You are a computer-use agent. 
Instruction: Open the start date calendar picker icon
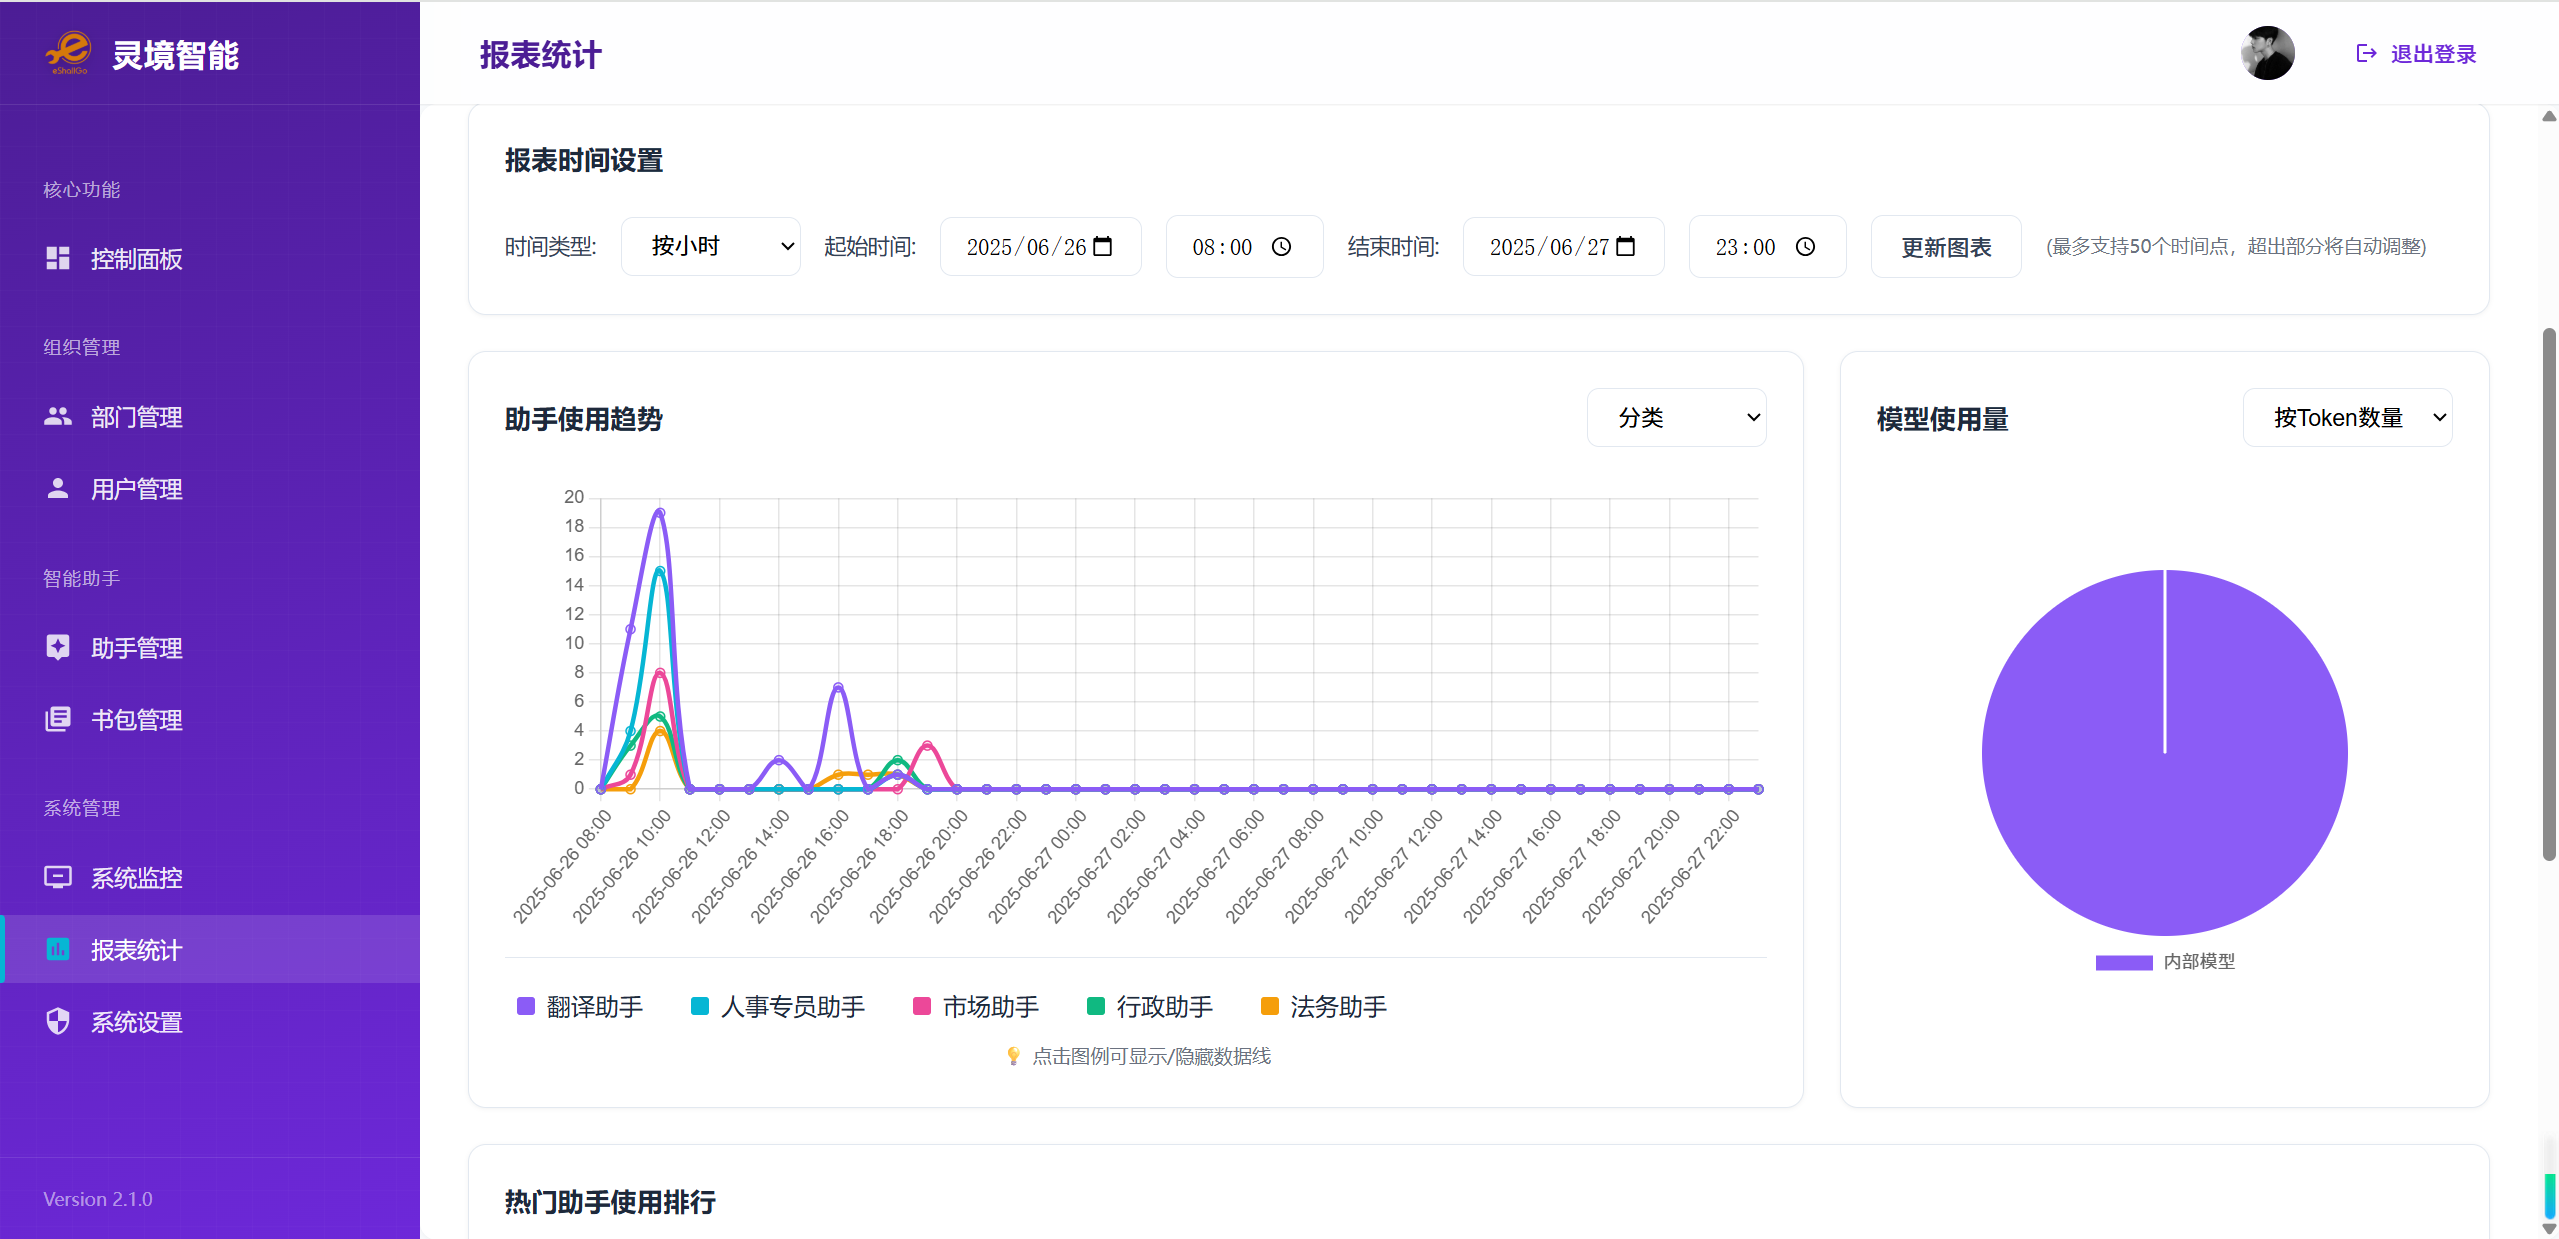pos(1103,247)
